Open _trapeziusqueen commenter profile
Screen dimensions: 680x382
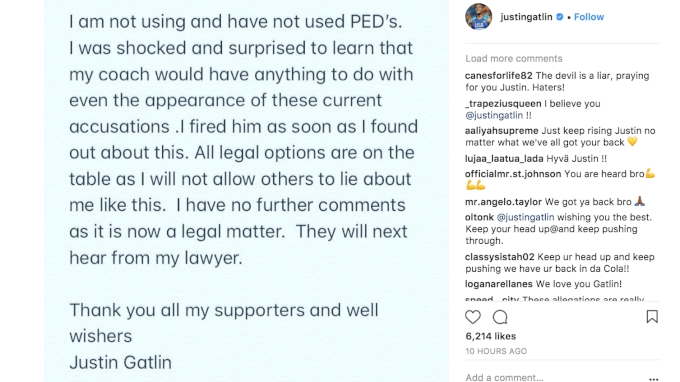pyautogui.click(x=503, y=104)
